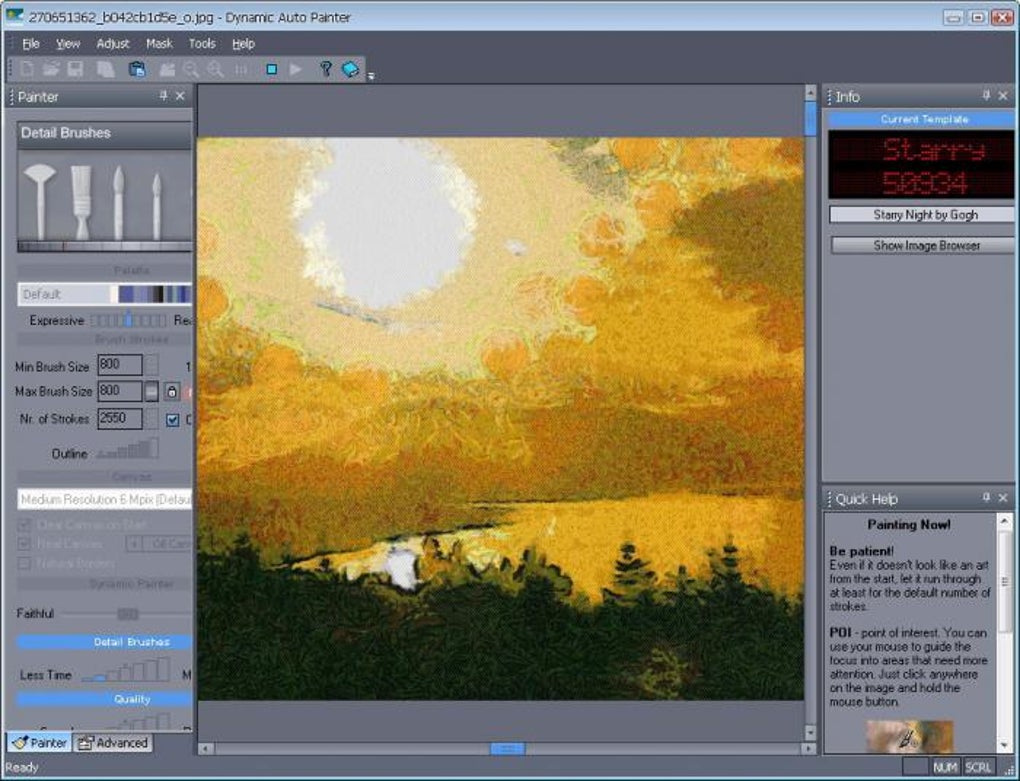
Task: Click the Max Brush Size input field
Action: point(120,391)
